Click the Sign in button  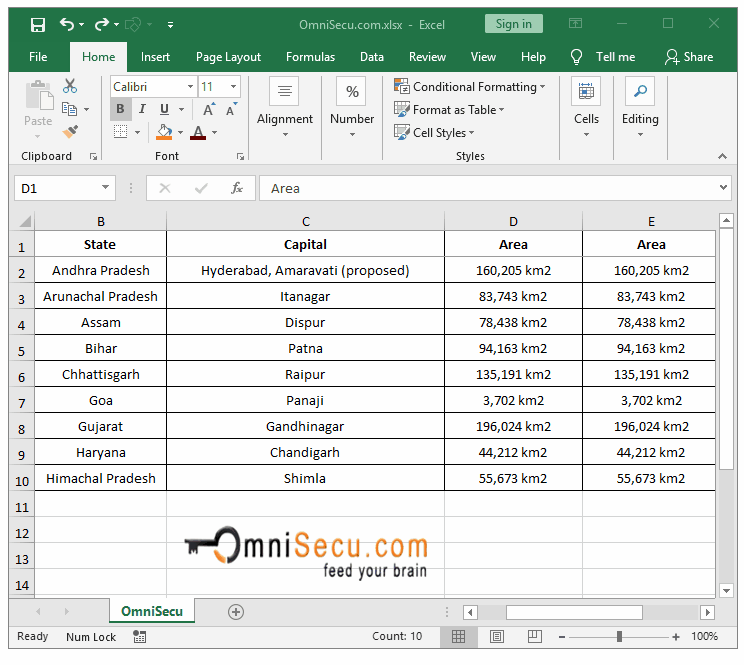click(513, 24)
